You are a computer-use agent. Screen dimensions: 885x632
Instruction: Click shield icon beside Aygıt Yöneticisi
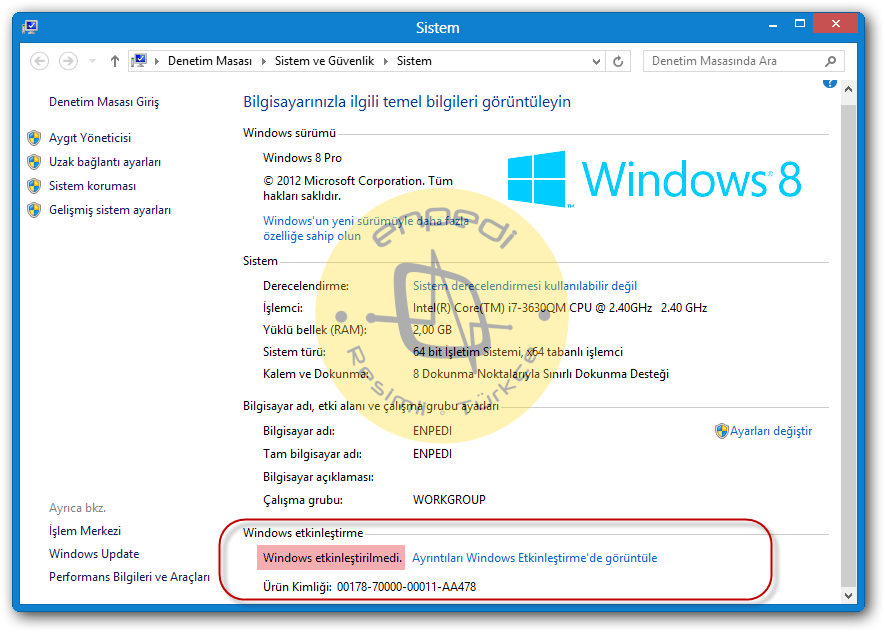coord(34,138)
